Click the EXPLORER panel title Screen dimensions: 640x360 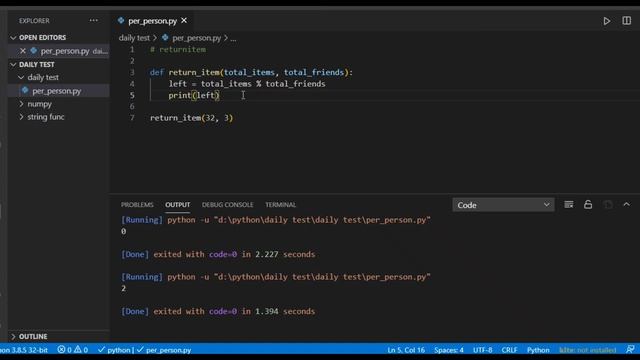pyautogui.click(x=34, y=20)
